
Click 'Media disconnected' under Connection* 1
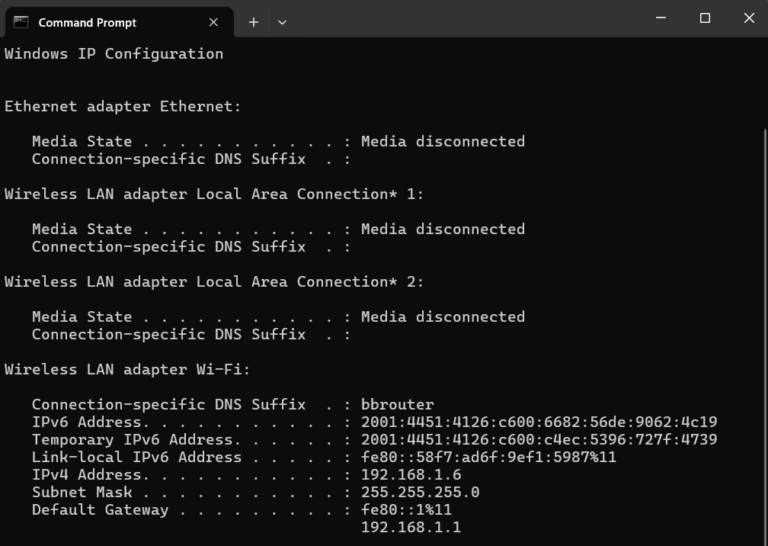click(443, 229)
